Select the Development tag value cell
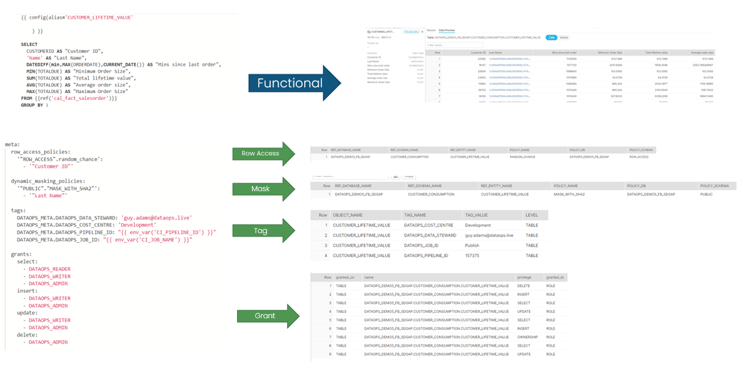The image size is (741, 367). pyautogui.click(x=477, y=225)
